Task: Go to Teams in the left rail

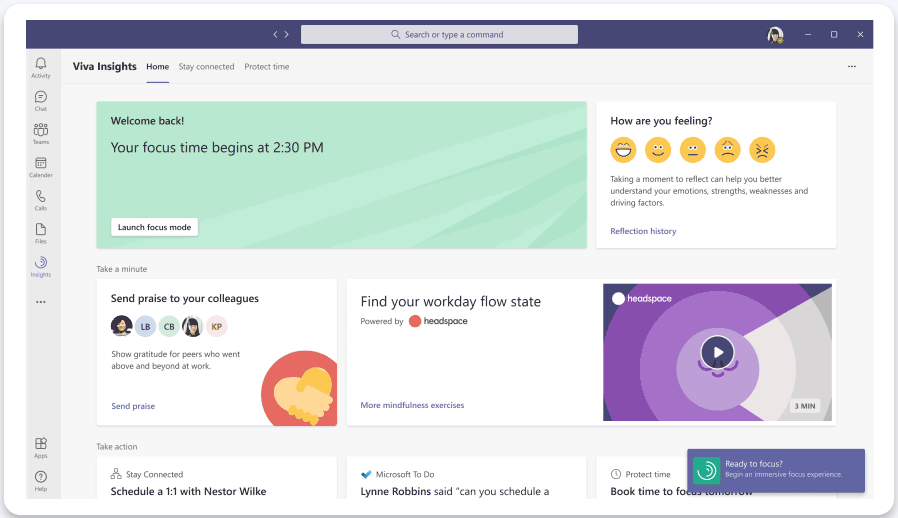Action: [x=41, y=133]
